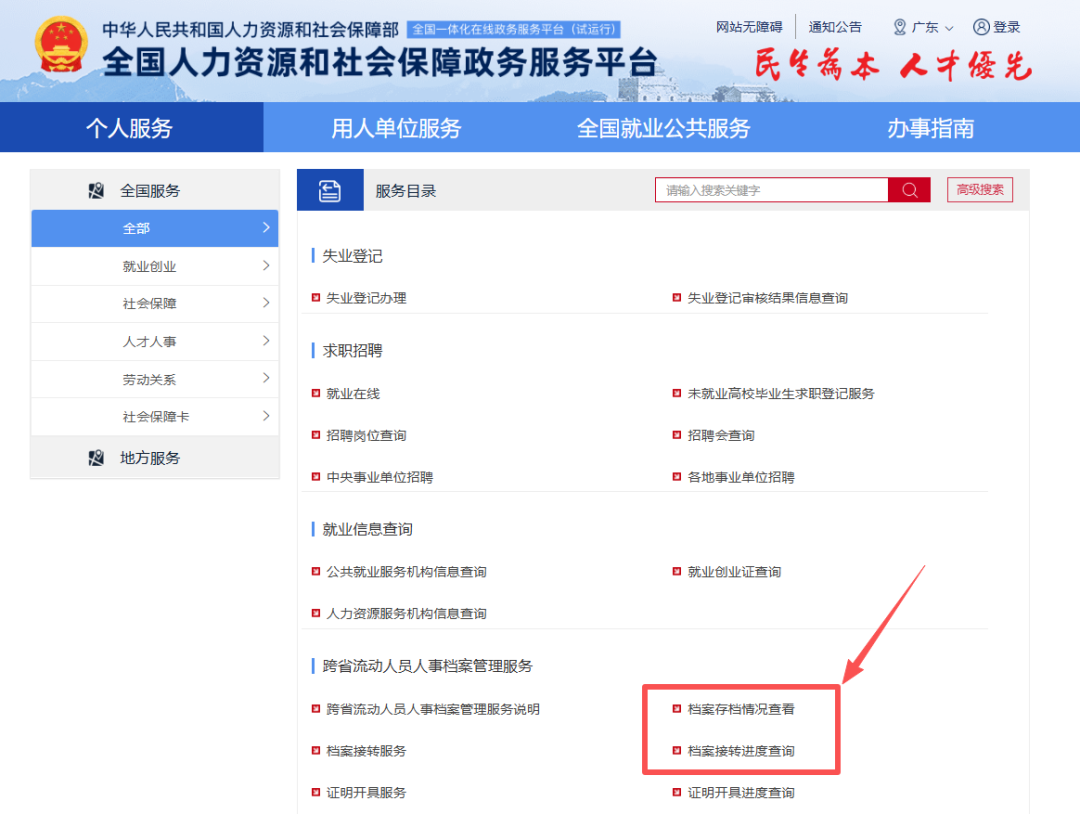Click the red bullet icon before 失业登记办理
Image resolution: width=1080 pixels, height=814 pixels.
(315, 298)
